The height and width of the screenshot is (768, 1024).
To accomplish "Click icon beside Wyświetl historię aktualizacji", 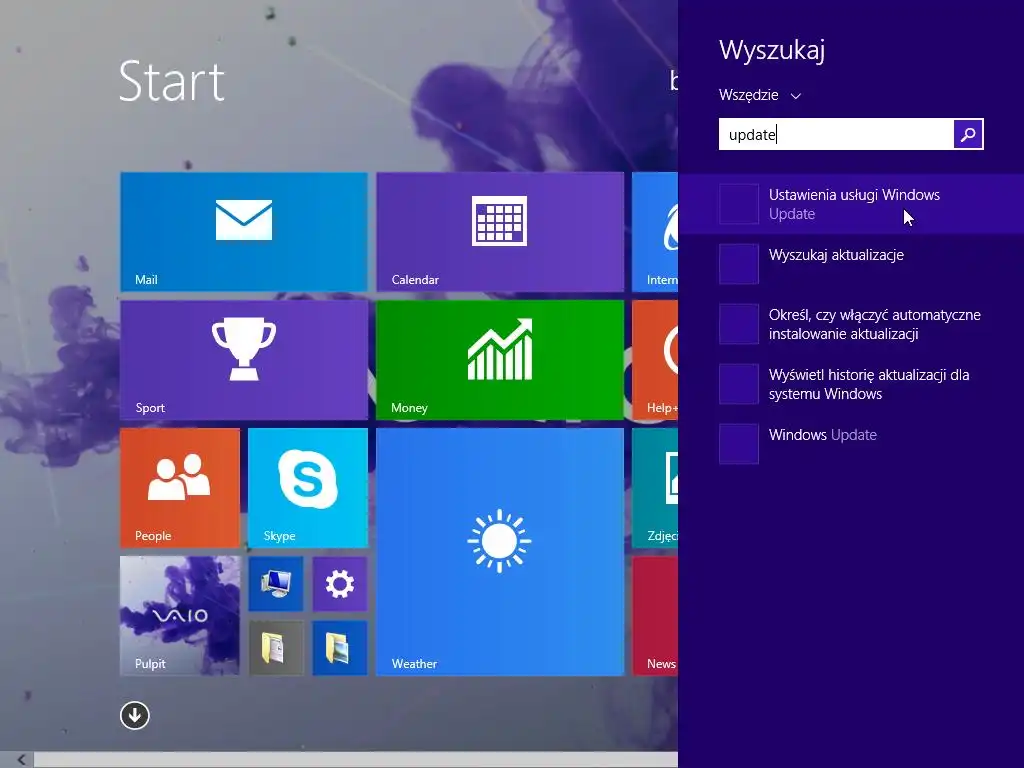I will (739, 384).
